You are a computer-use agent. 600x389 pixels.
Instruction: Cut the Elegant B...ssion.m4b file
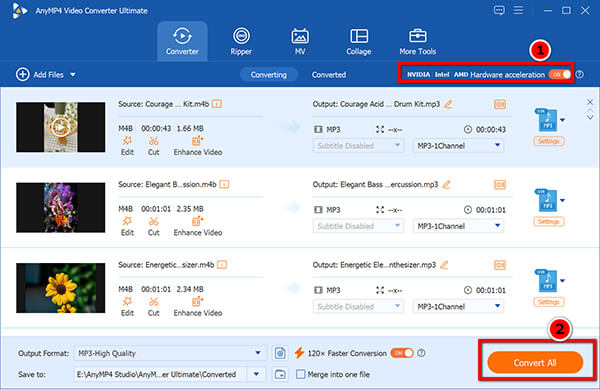pos(153,226)
